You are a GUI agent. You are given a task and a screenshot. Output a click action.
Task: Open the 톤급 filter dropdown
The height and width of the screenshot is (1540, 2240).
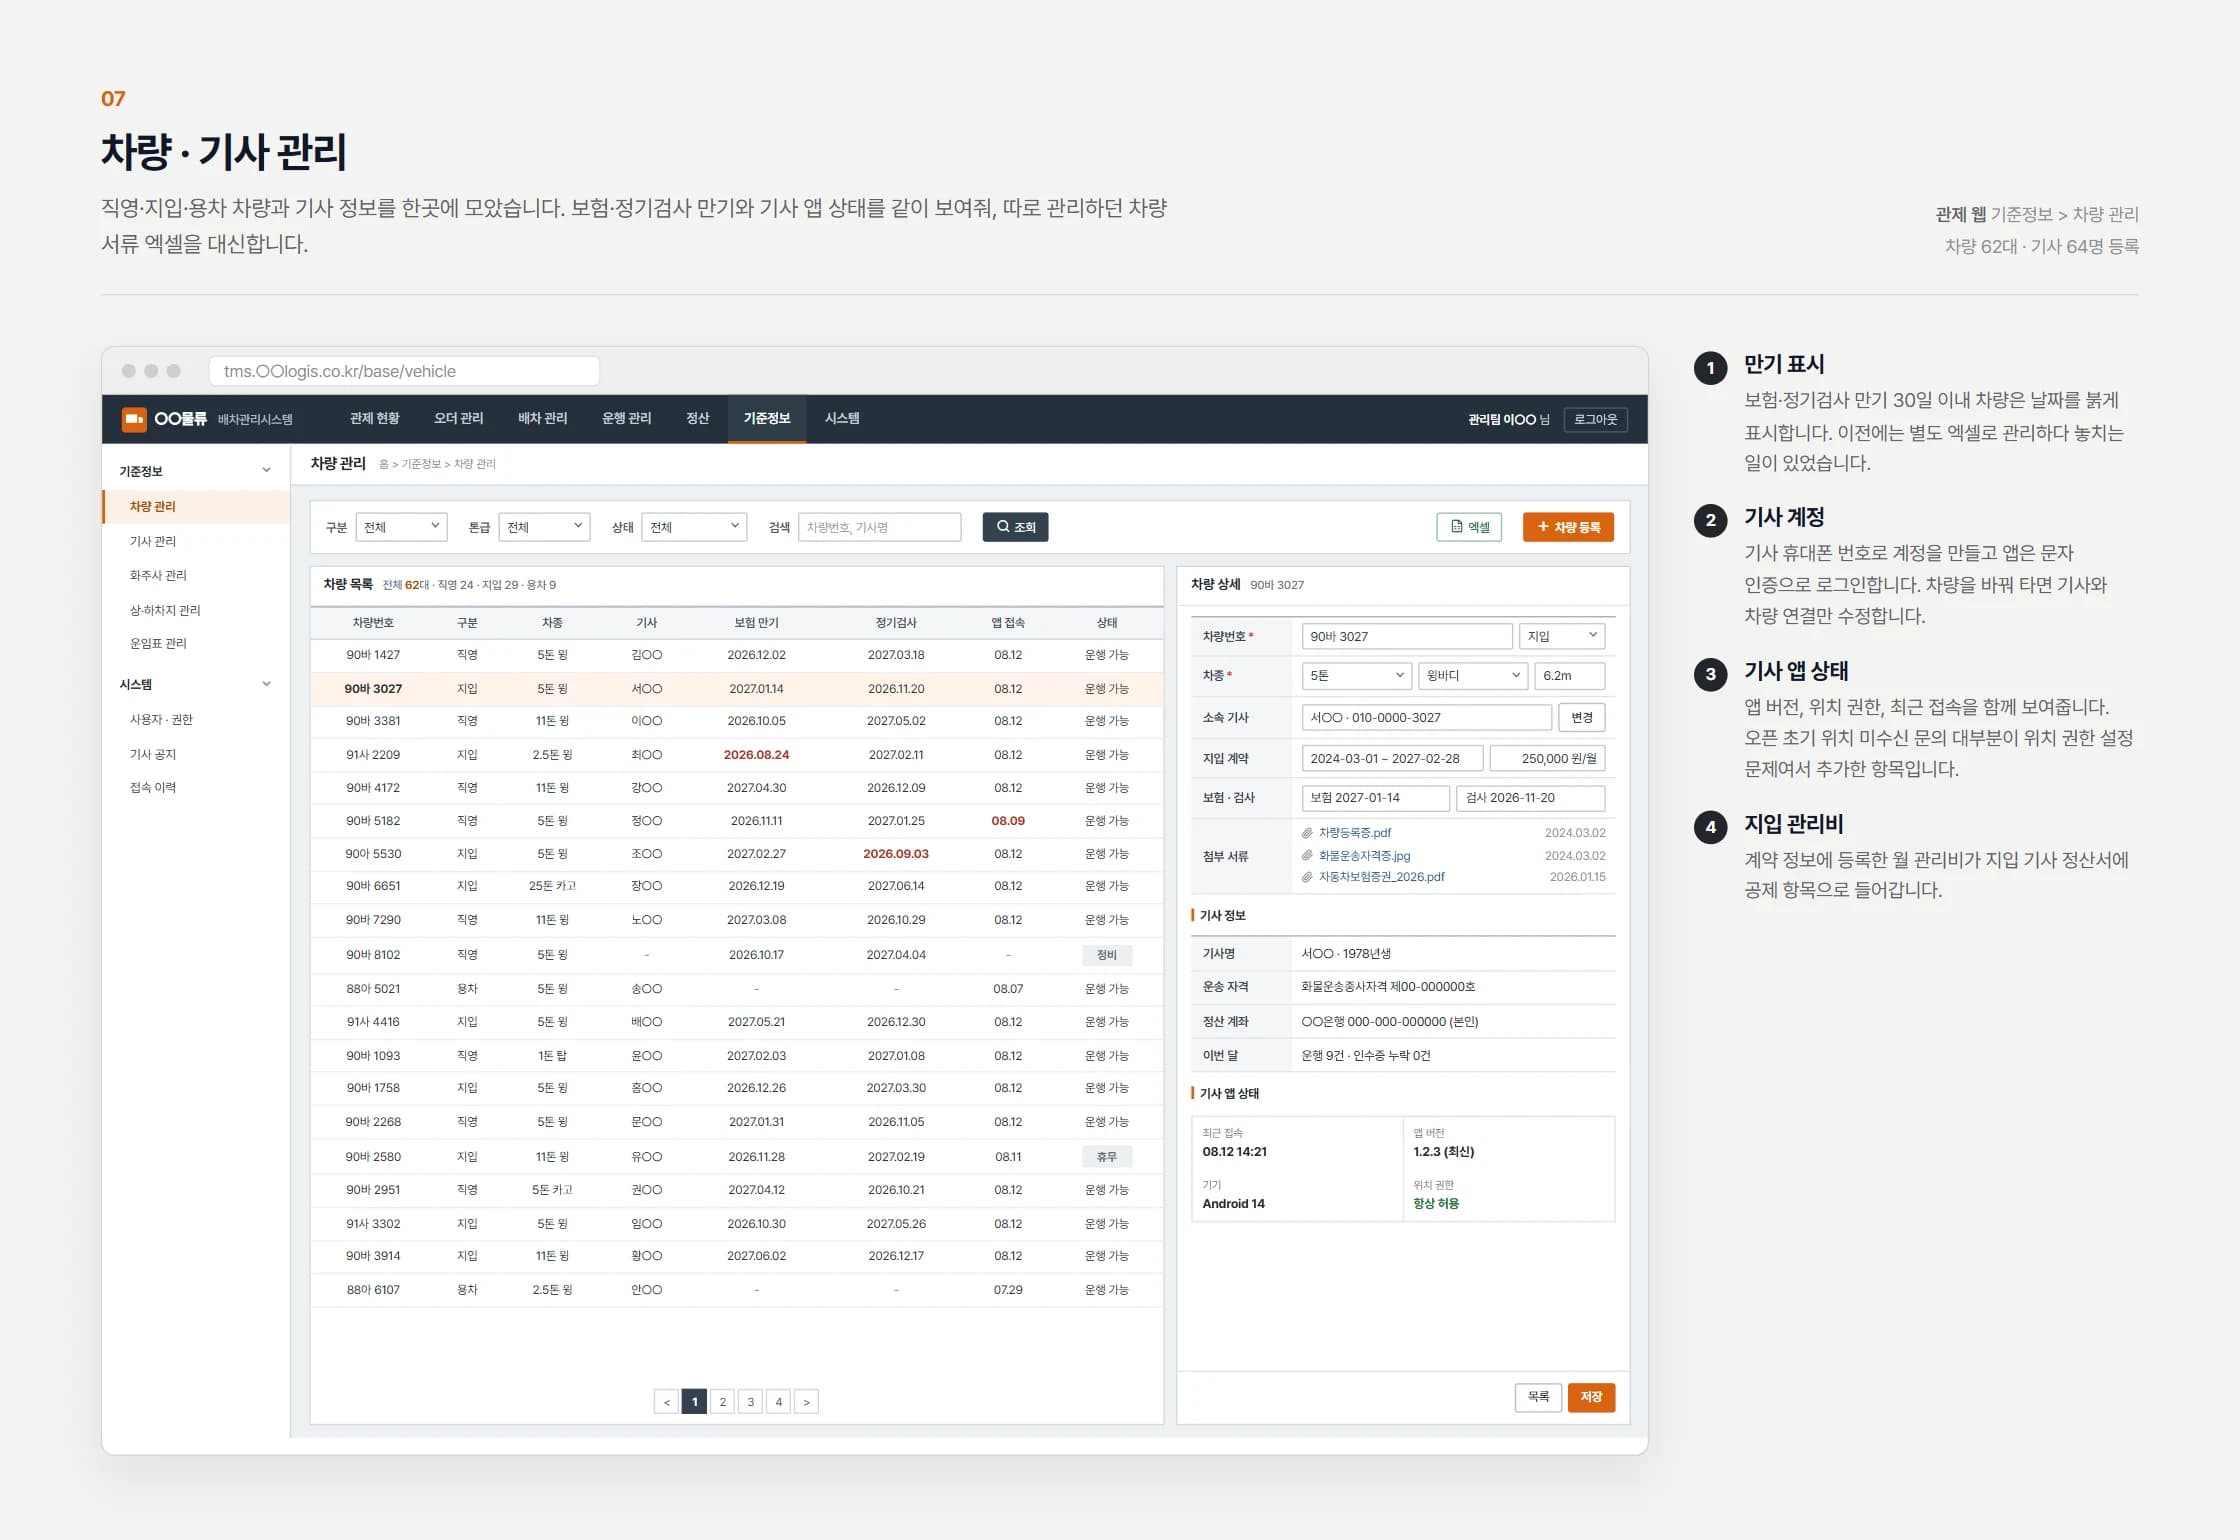tap(544, 527)
